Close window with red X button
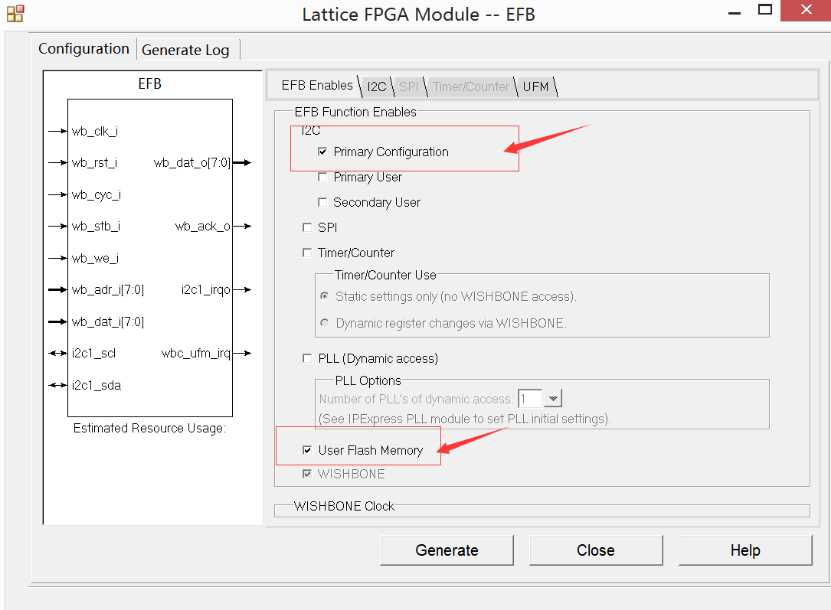The width and height of the screenshot is (831, 610). pyautogui.click(x=806, y=10)
